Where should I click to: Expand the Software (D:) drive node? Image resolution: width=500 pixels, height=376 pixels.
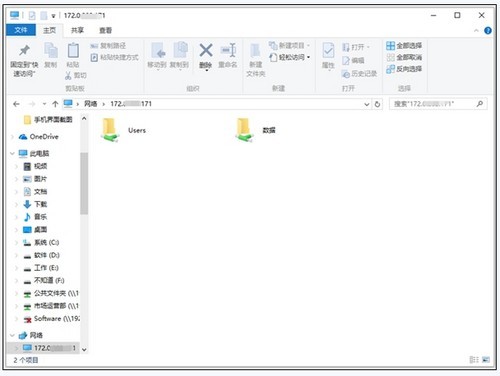click(x=16, y=255)
